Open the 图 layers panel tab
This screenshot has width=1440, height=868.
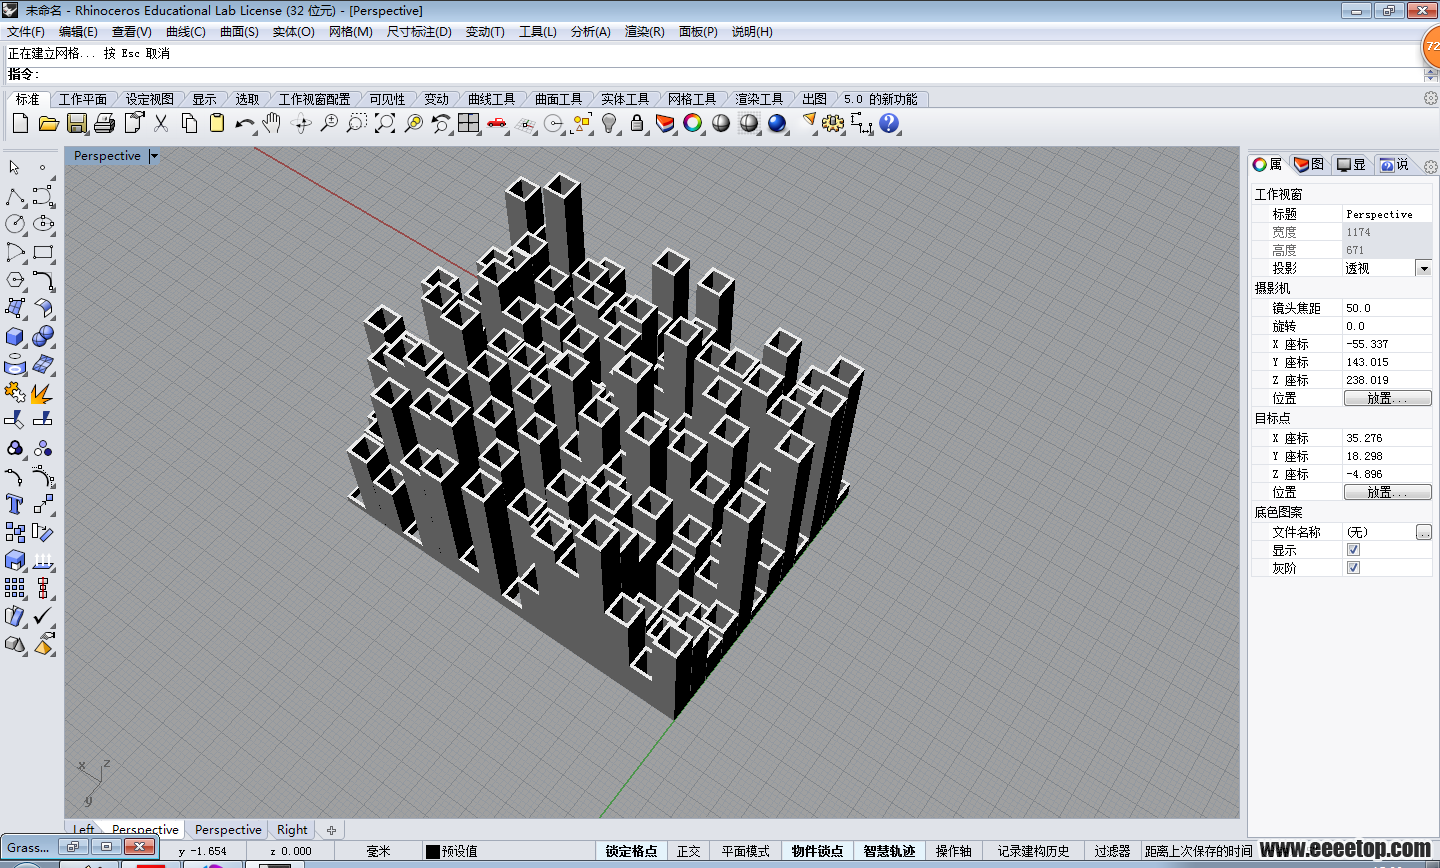(x=1309, y=165)
